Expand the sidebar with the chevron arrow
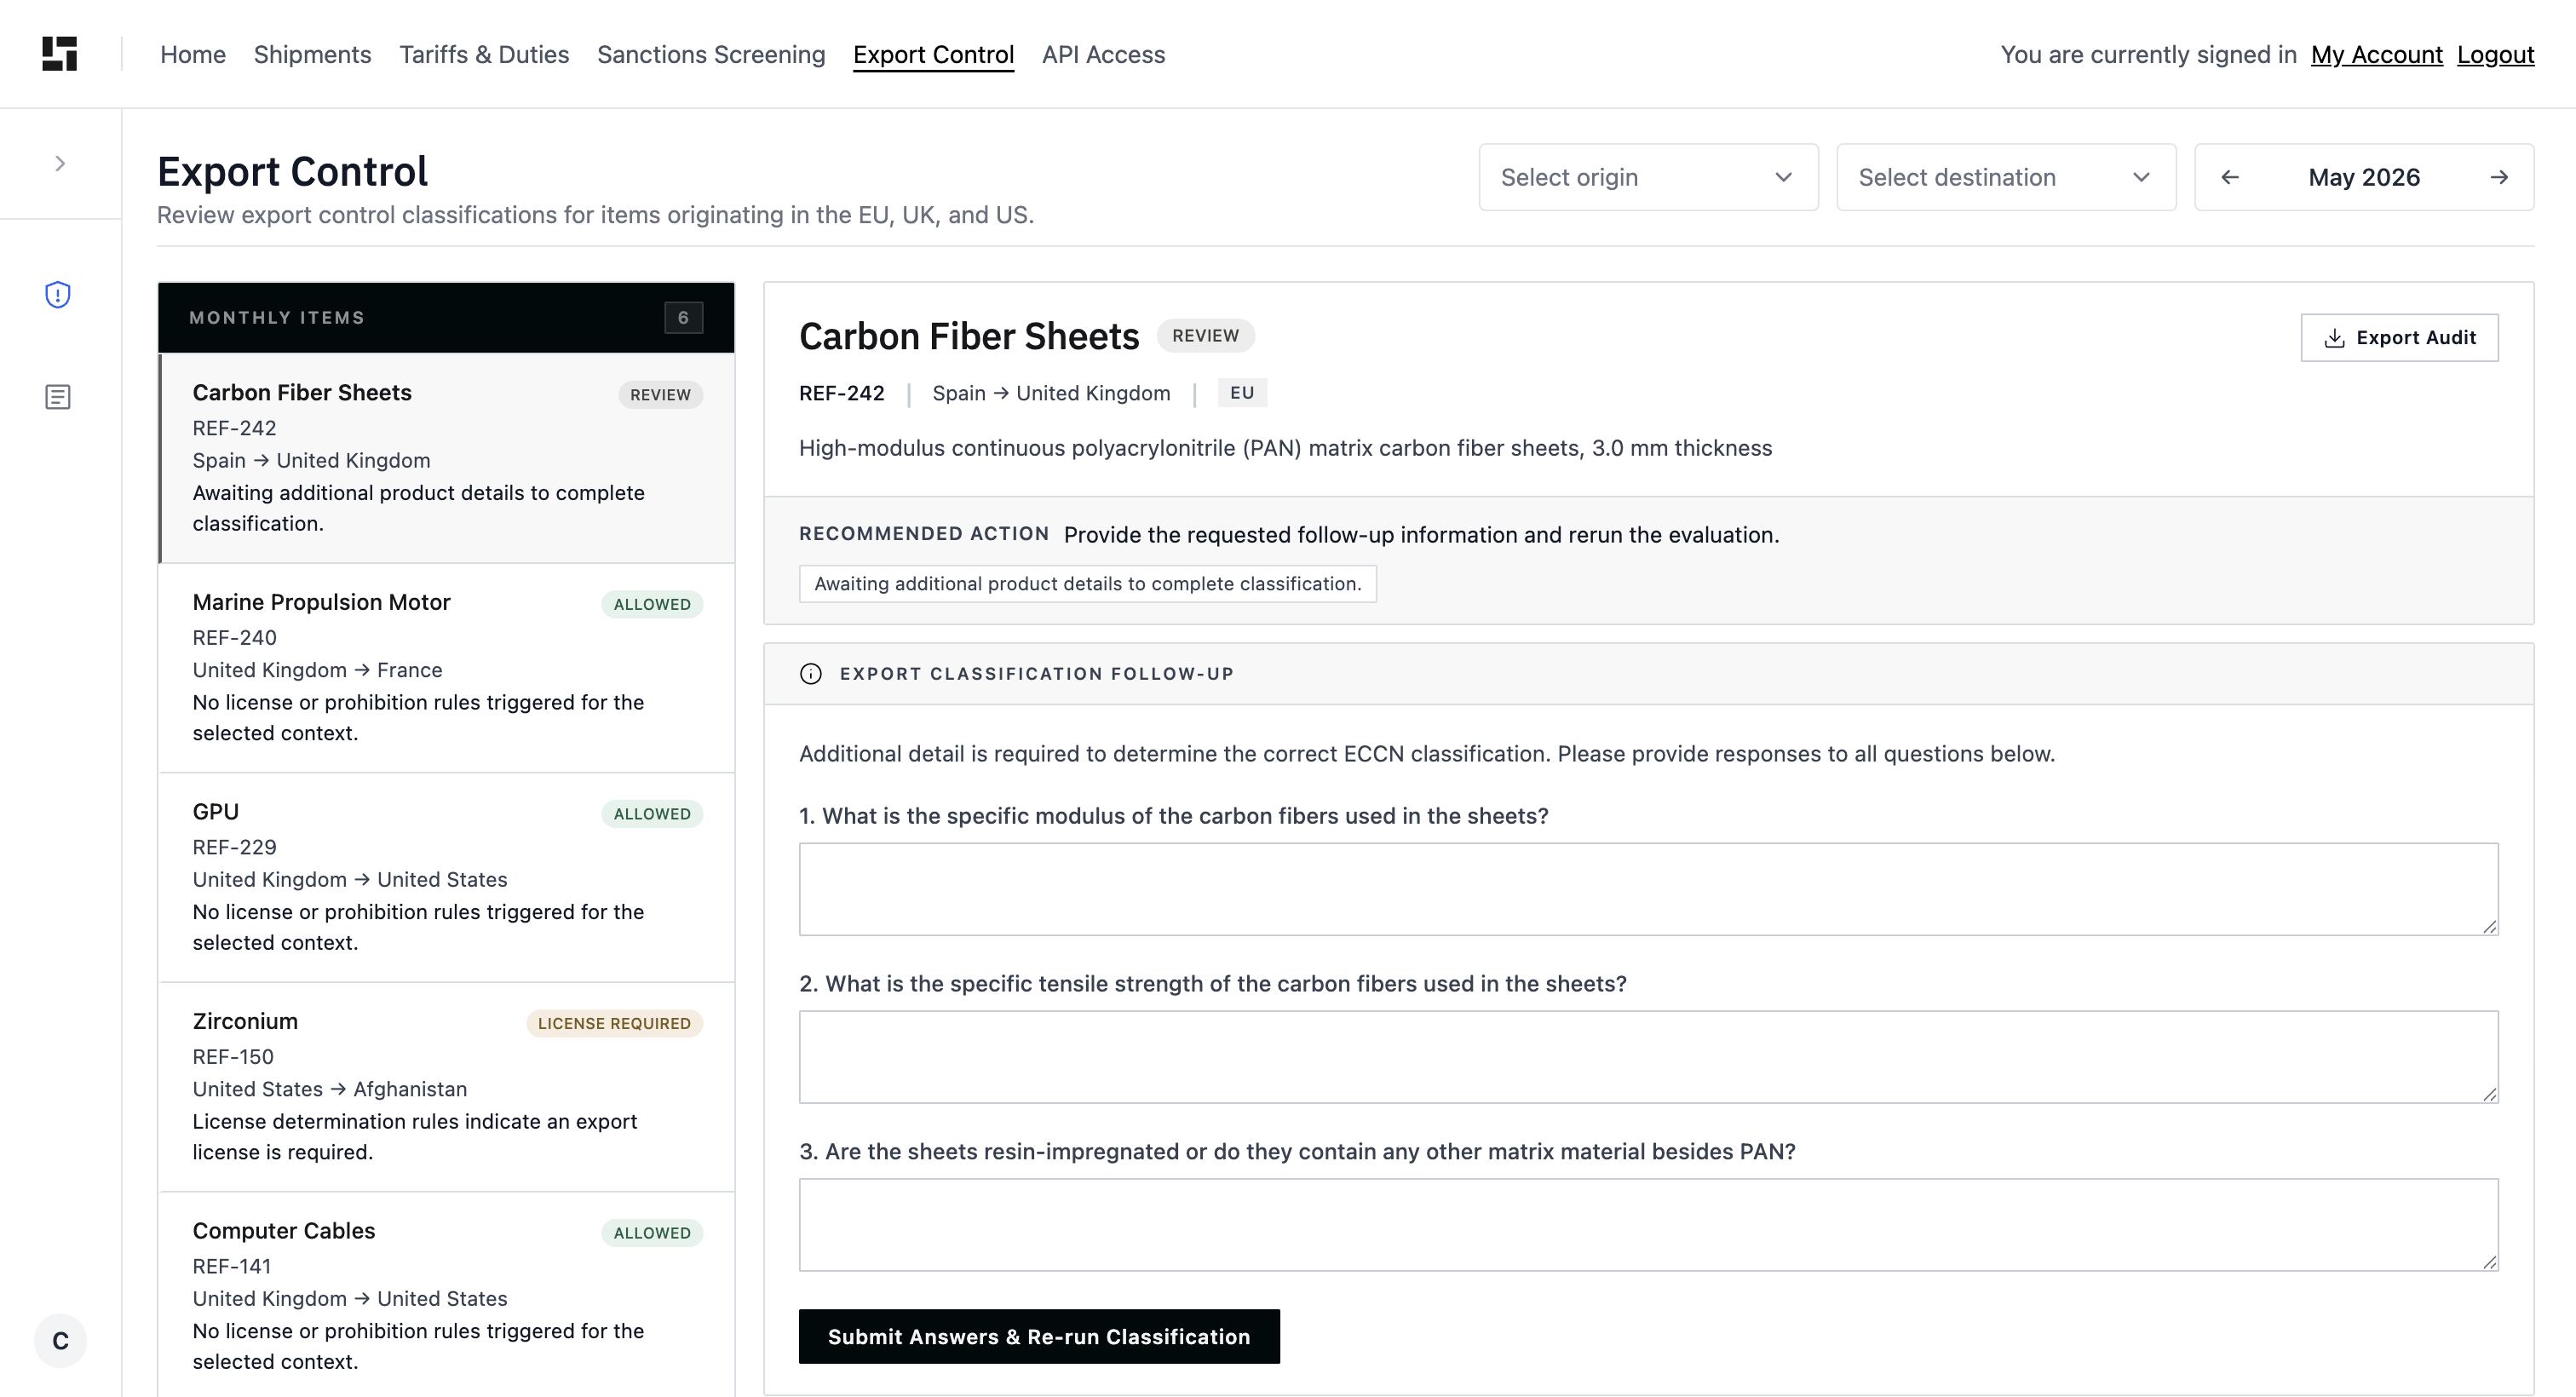This screenshot has height=1397, width=2576. click(x=60, y=163)
